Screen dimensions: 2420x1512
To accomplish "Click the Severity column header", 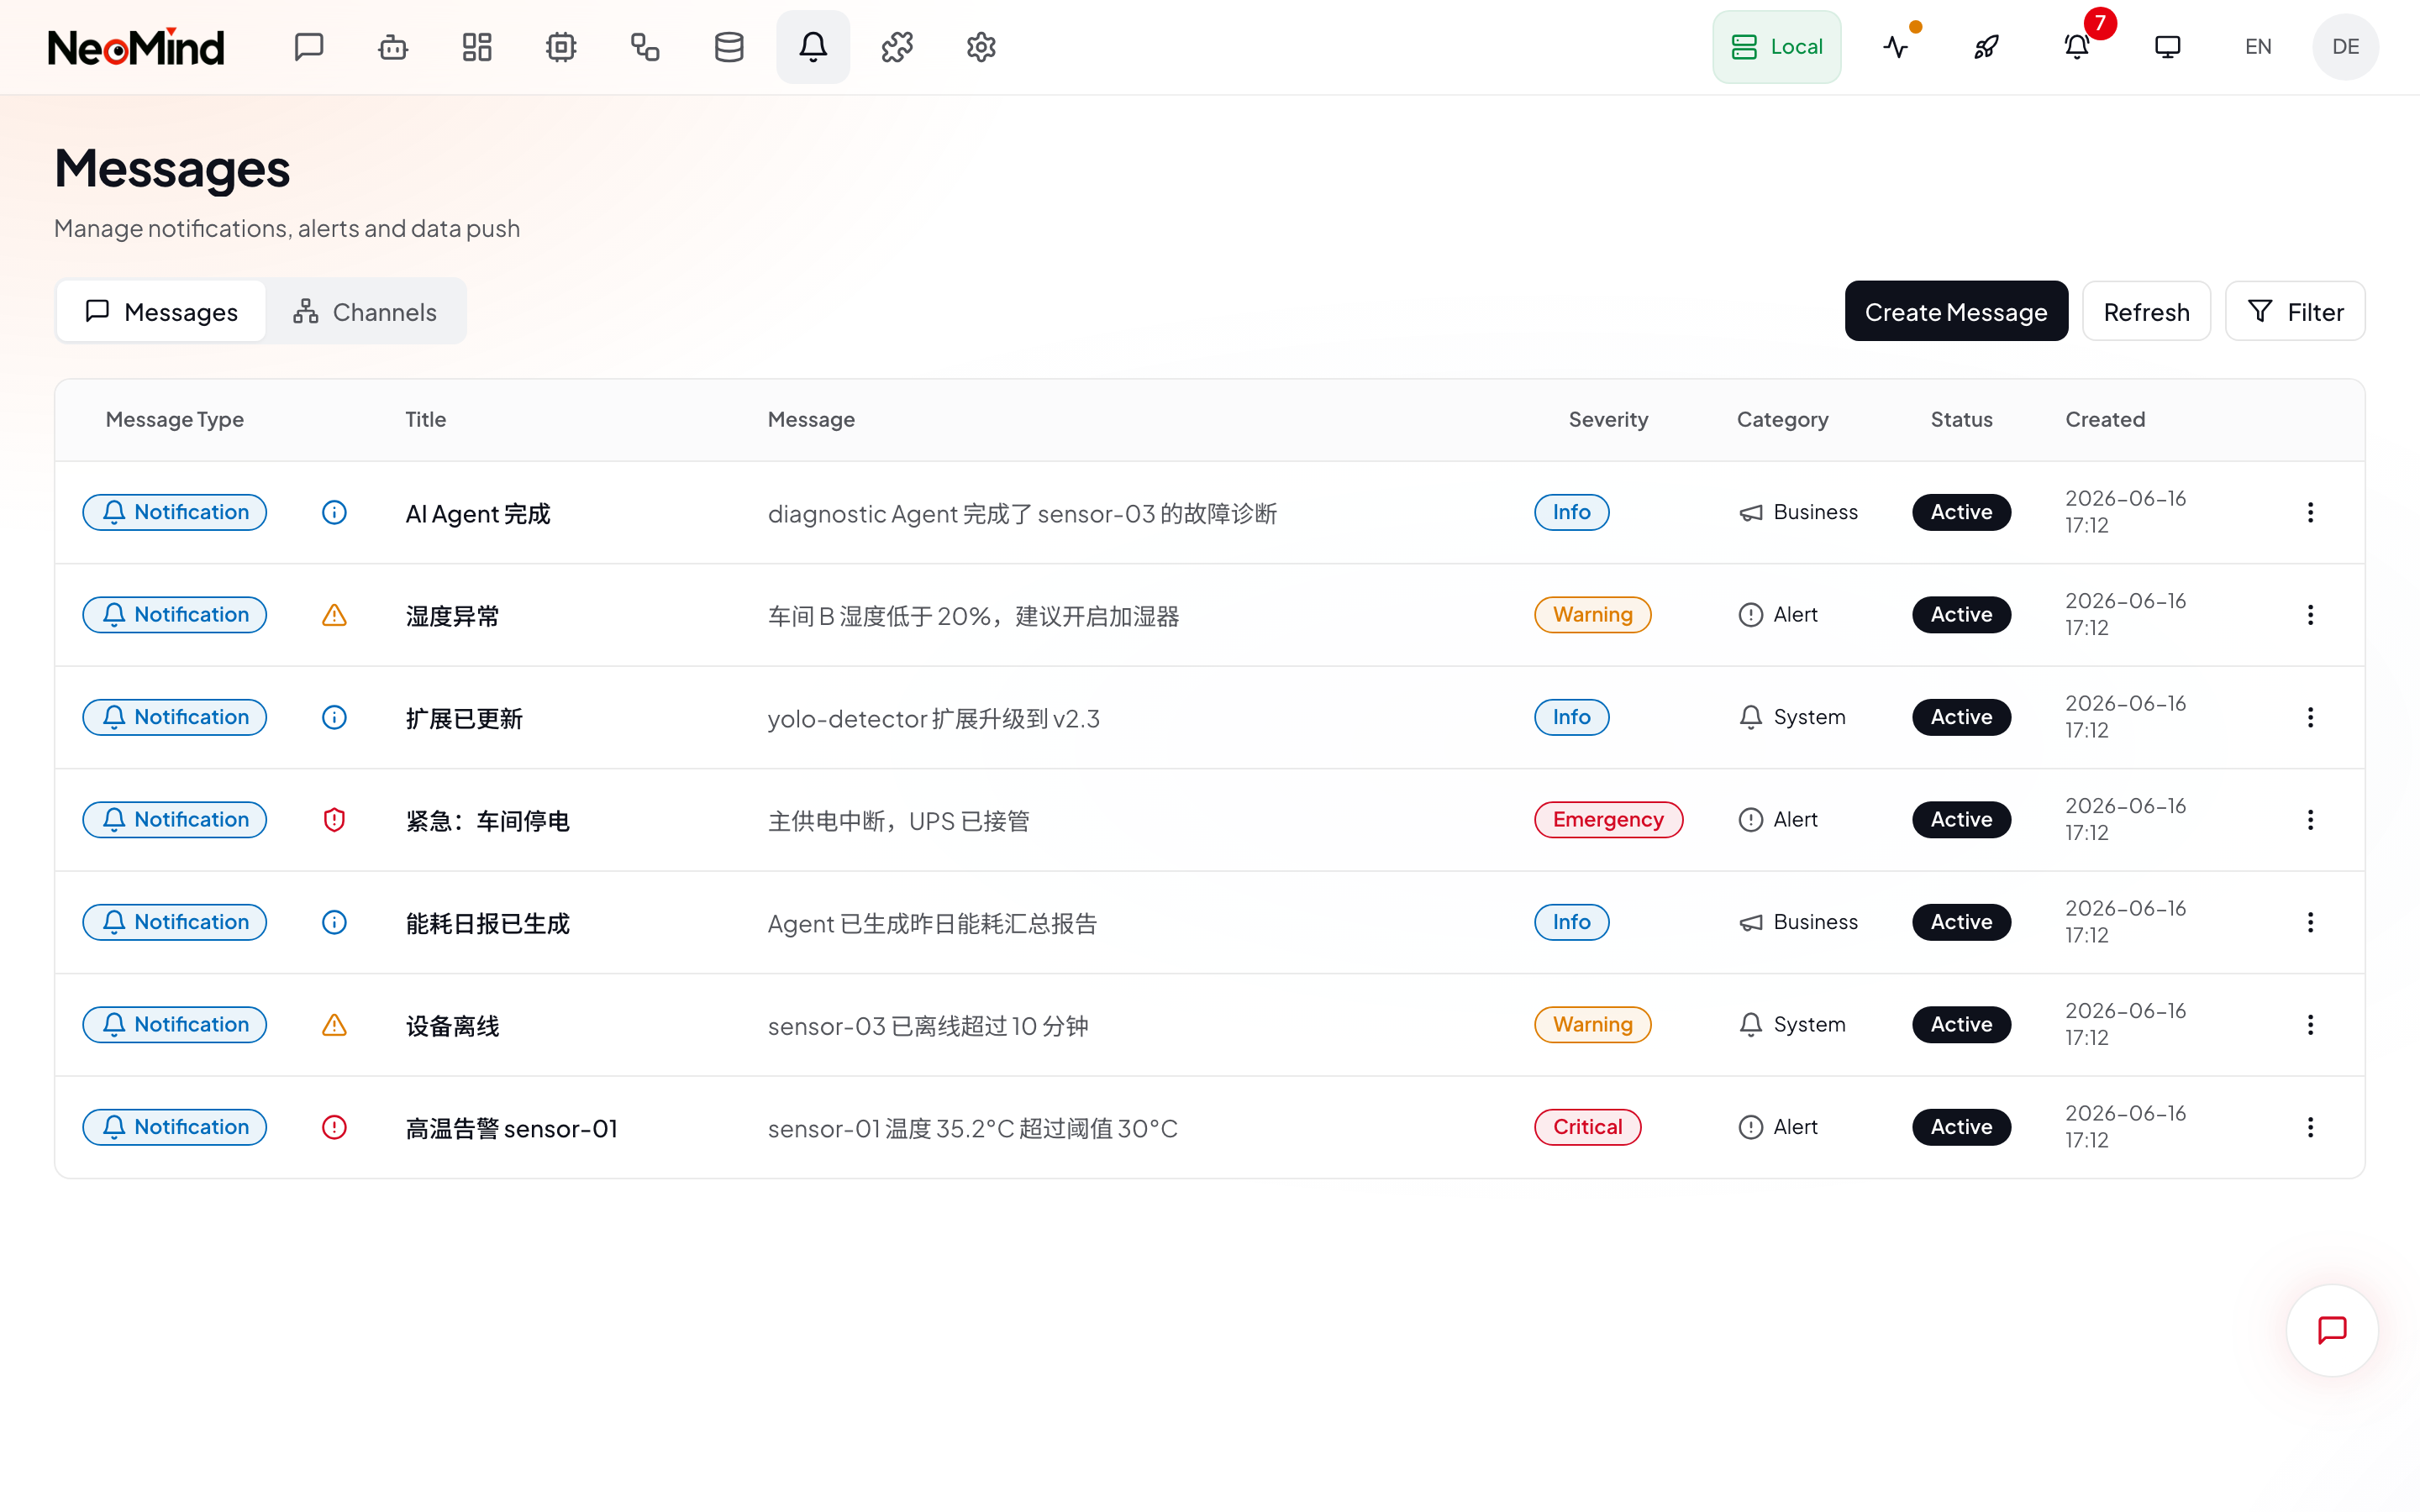I will pyautogui.click(x=1607, y=420).
